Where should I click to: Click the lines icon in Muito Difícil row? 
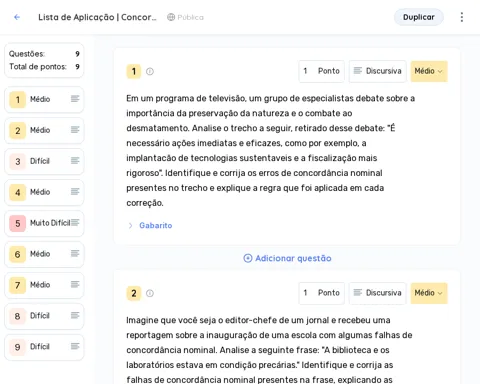coord(75,223)
